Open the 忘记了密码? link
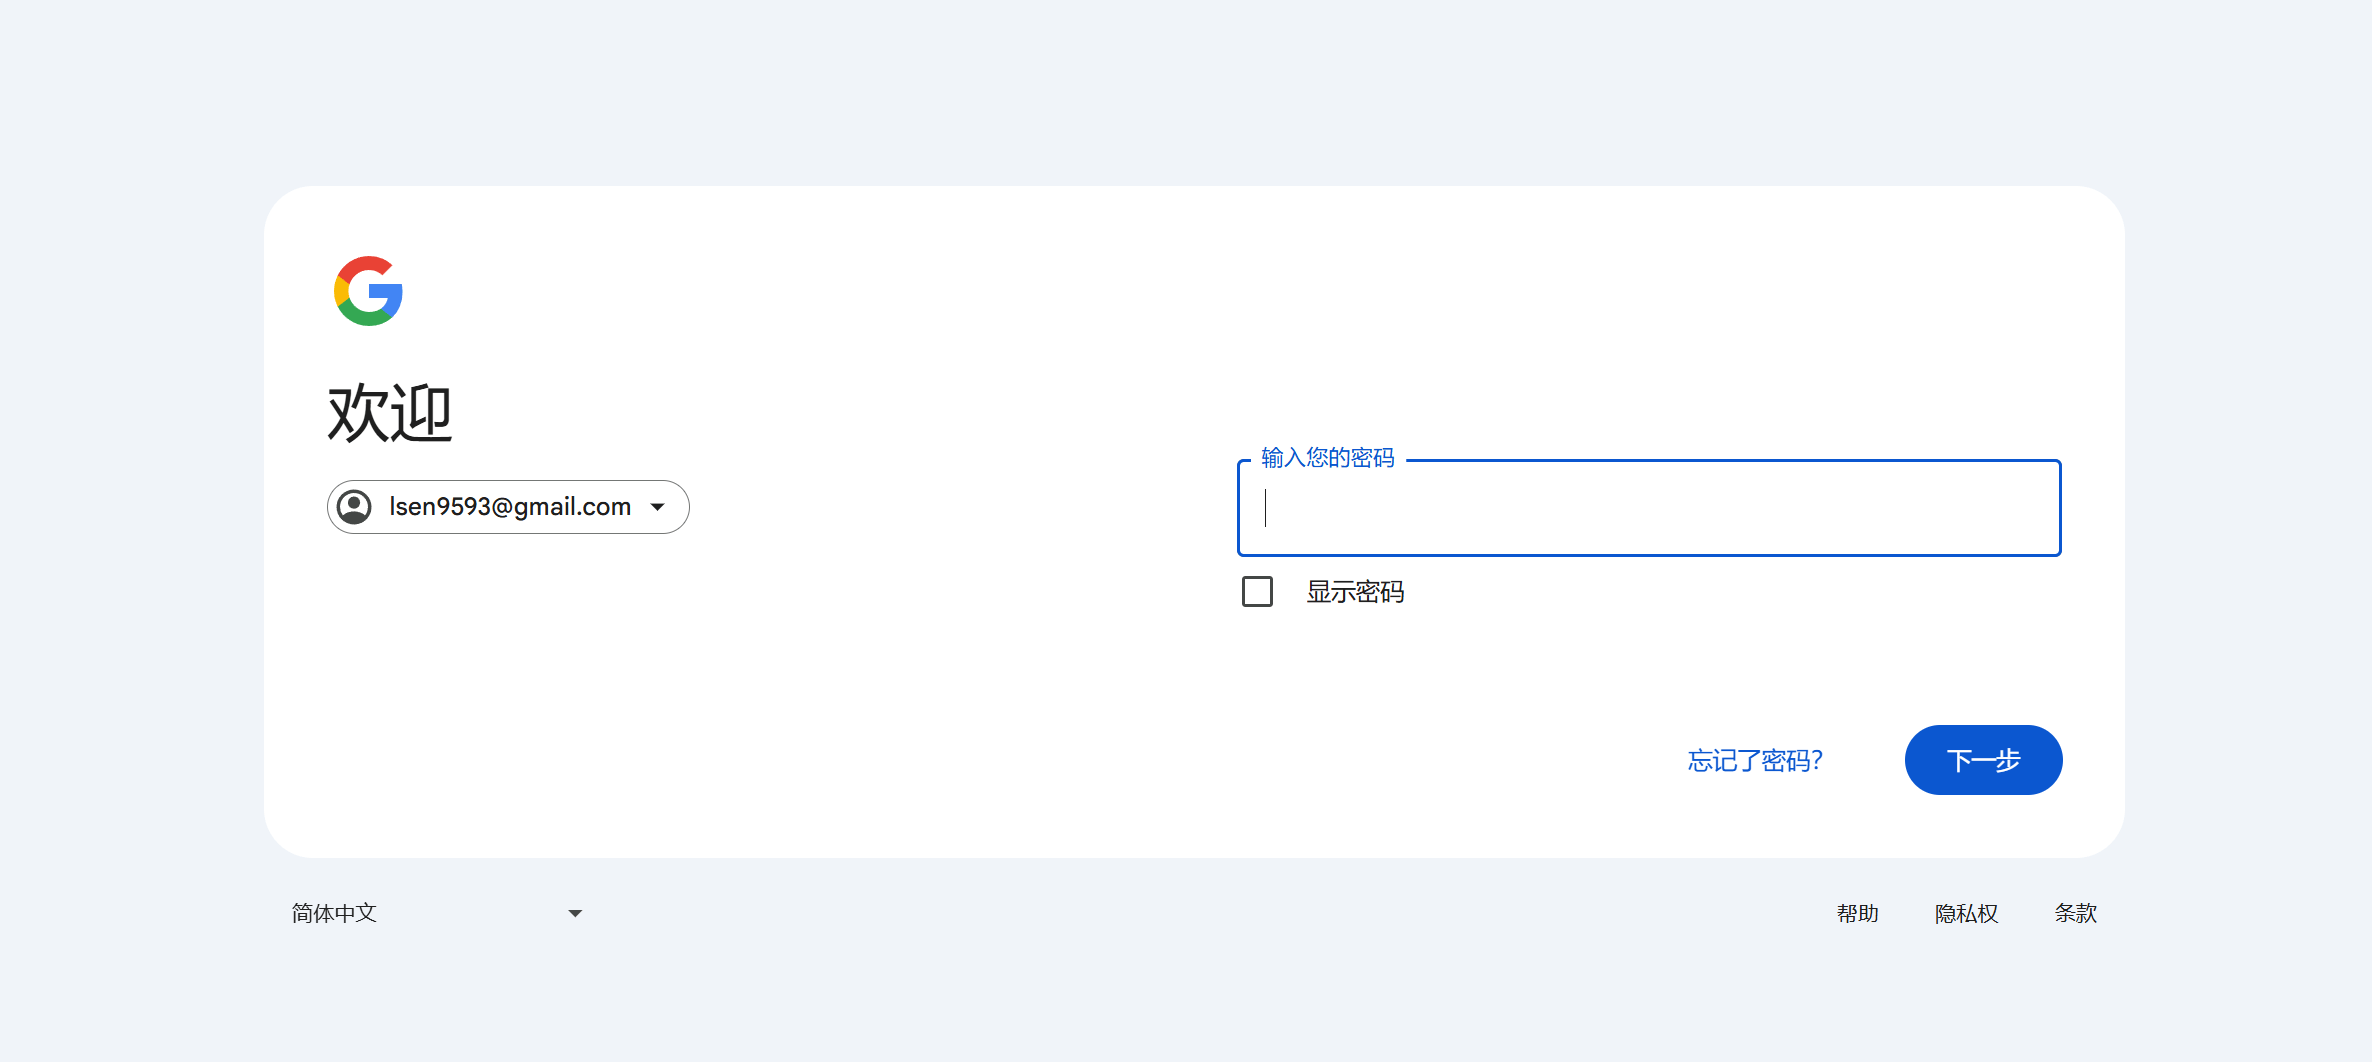2372x1062 pixels. pos(1755,761)
